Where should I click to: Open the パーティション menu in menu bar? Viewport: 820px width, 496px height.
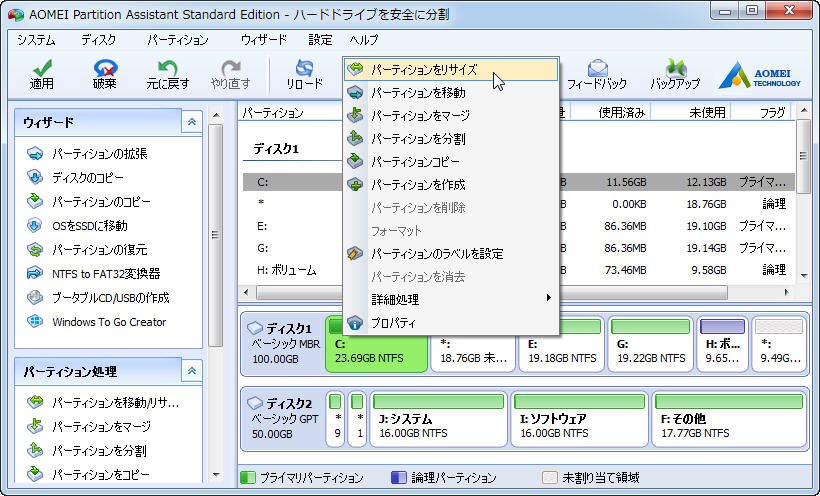point(178,40)
